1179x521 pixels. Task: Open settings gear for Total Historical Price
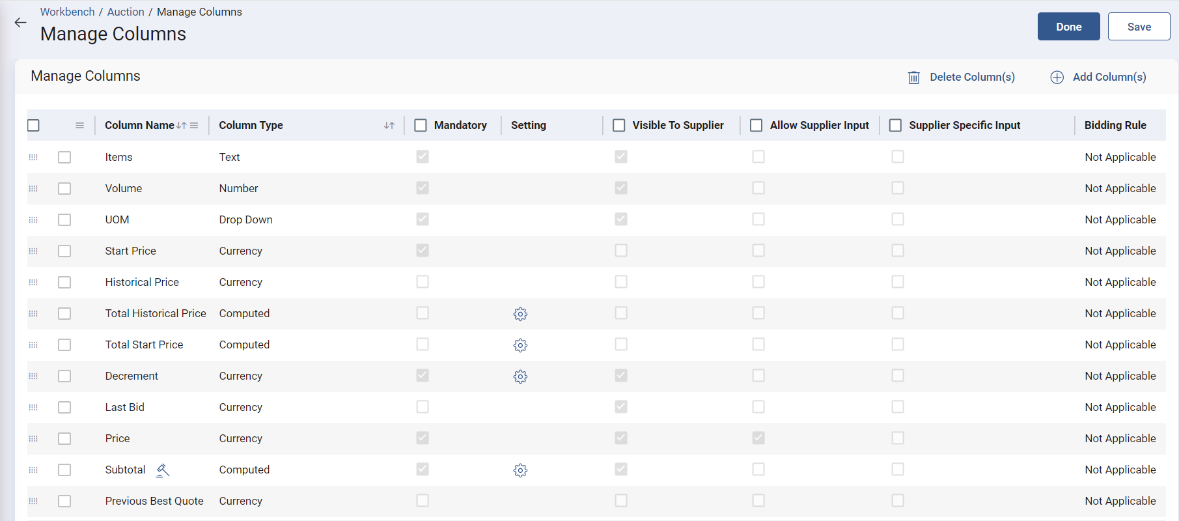[520, 314]
